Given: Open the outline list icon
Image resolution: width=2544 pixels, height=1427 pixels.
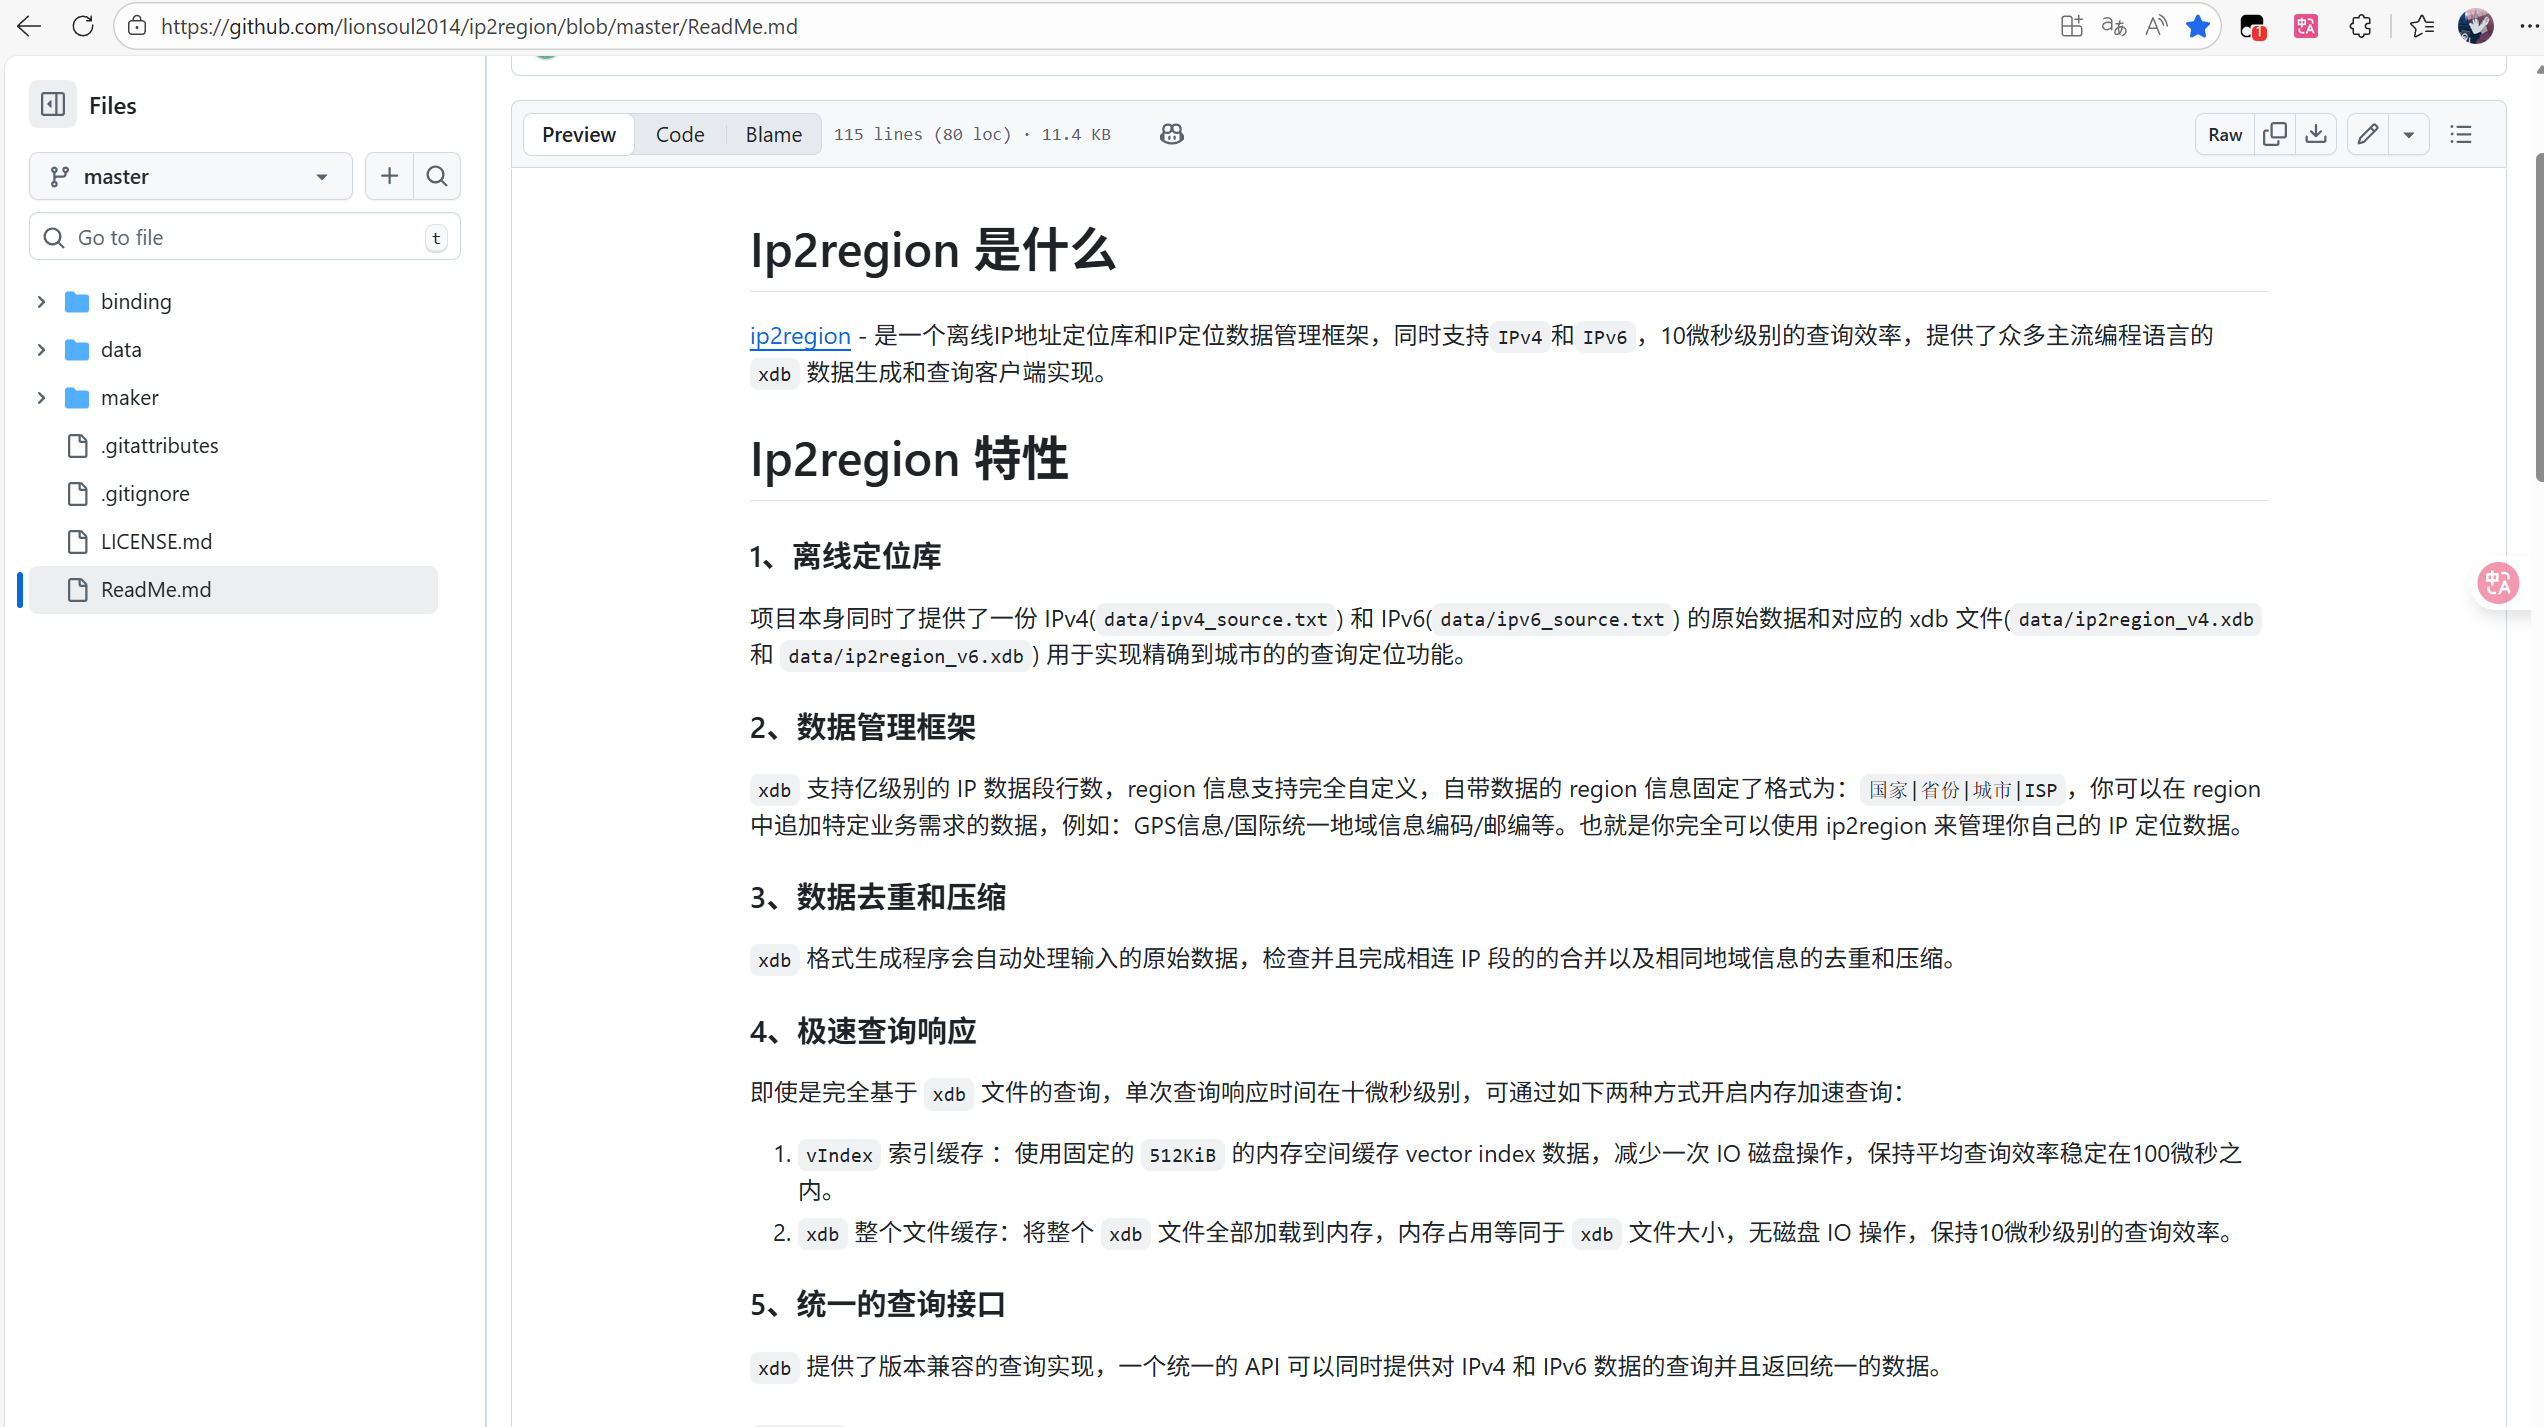Looking at the screenshot, I should tap(2460, 134).
